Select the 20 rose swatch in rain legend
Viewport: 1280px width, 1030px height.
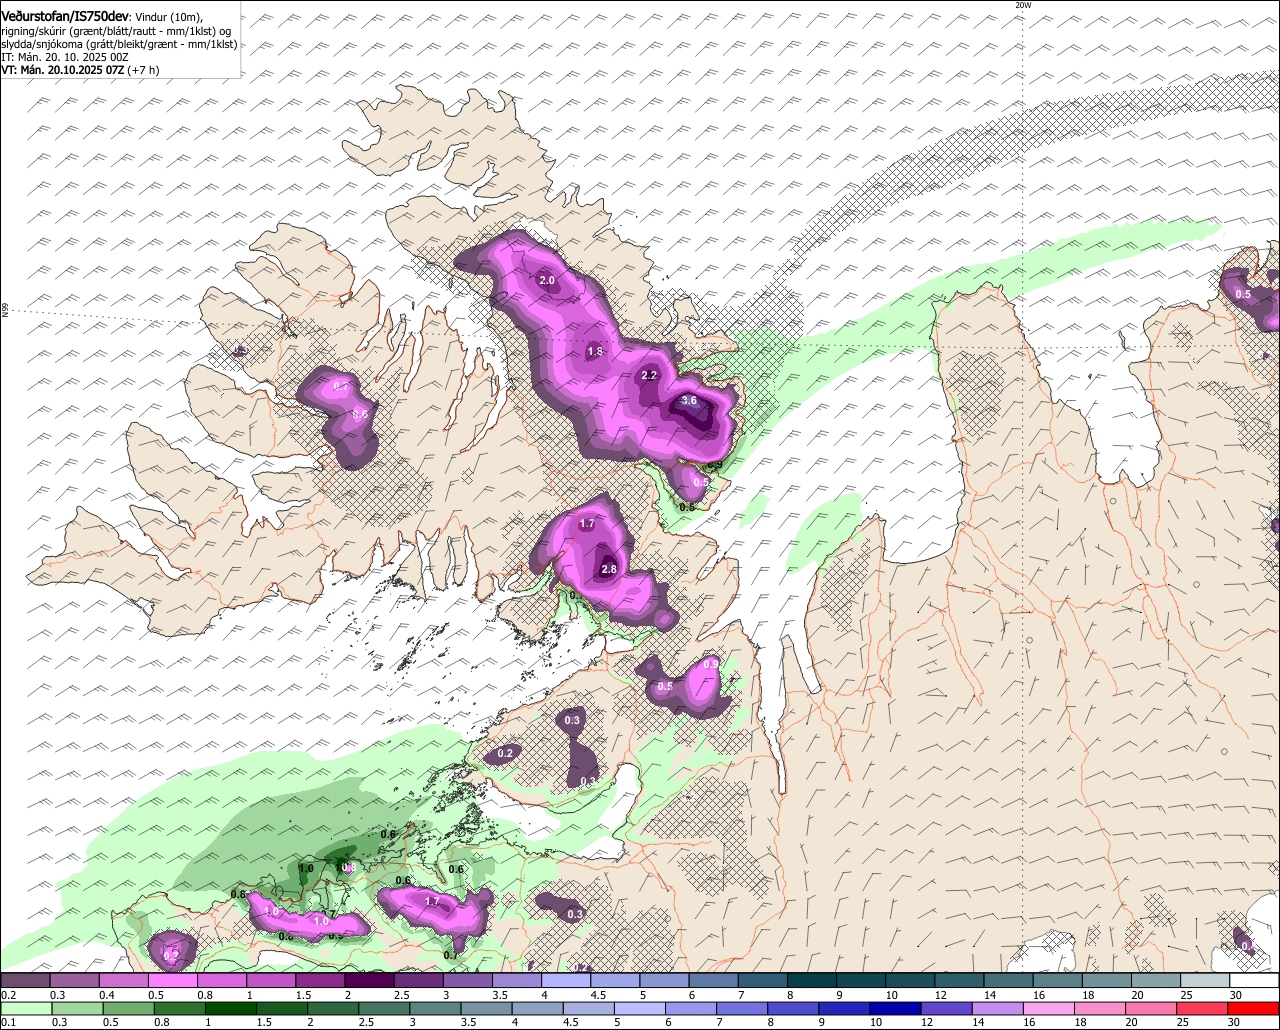pos(1152,1008)
